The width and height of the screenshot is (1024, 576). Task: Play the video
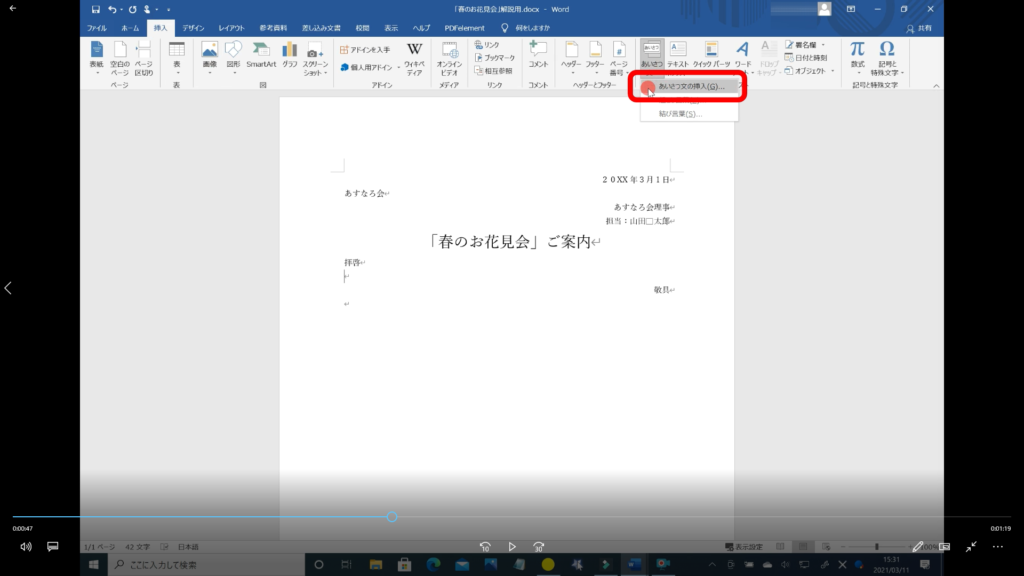click(x=512, y=547)
